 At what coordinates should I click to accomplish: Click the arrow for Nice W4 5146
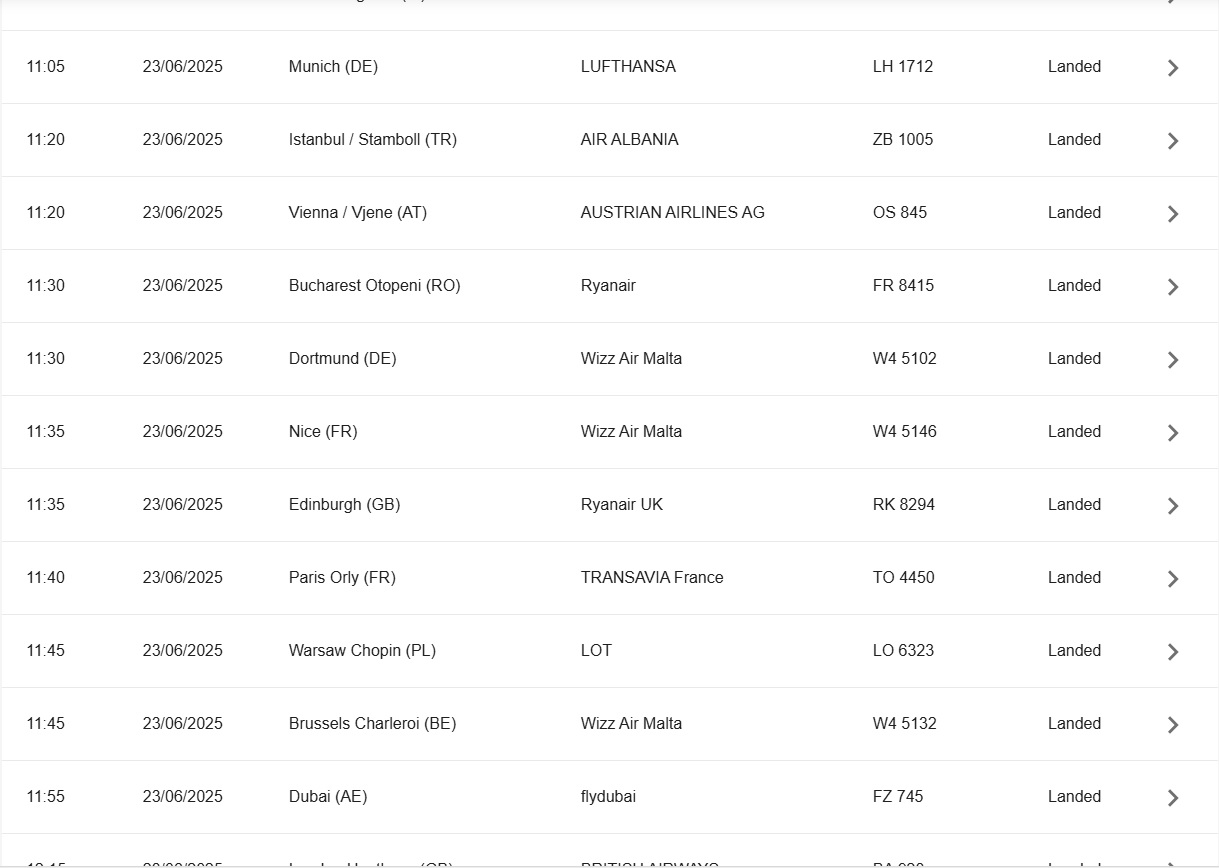click(x=1173, y=433)
